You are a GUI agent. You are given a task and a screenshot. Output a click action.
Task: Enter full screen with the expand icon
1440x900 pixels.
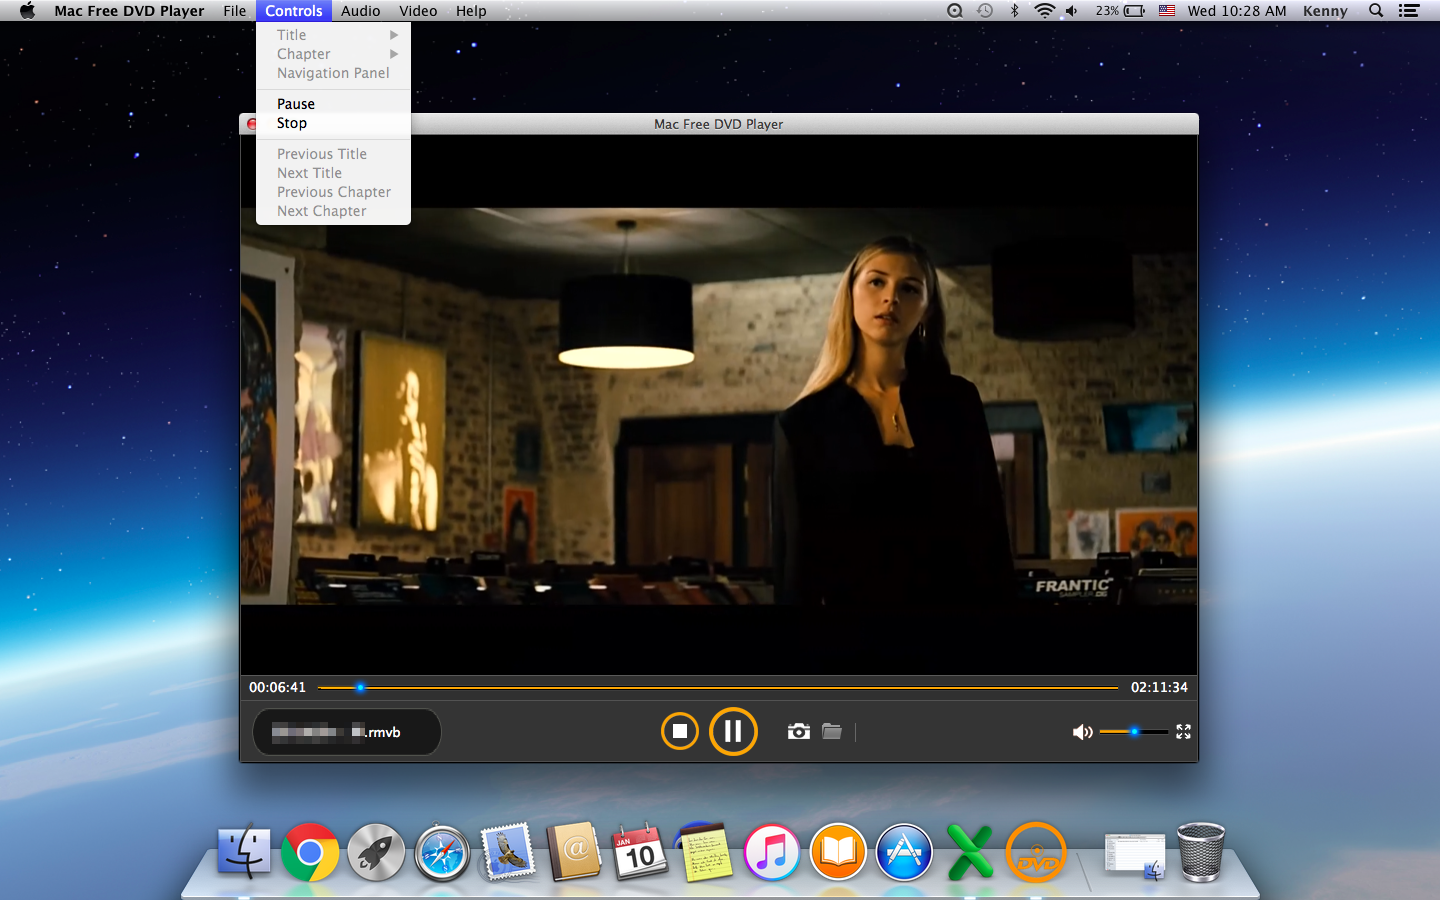click(x=1183, y=732)
